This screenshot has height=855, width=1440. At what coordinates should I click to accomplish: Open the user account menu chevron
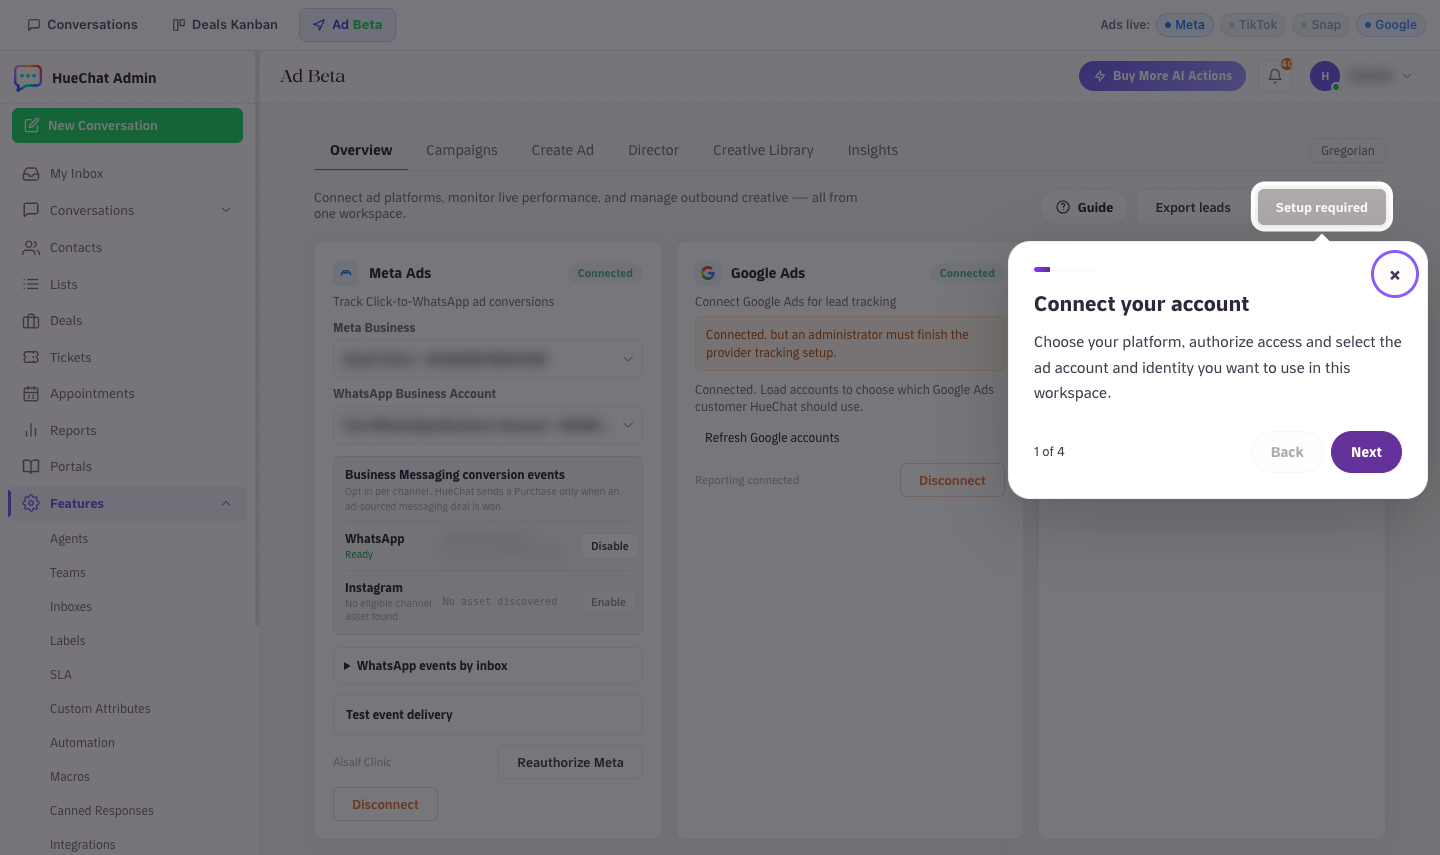click(x=1407, y=76)
